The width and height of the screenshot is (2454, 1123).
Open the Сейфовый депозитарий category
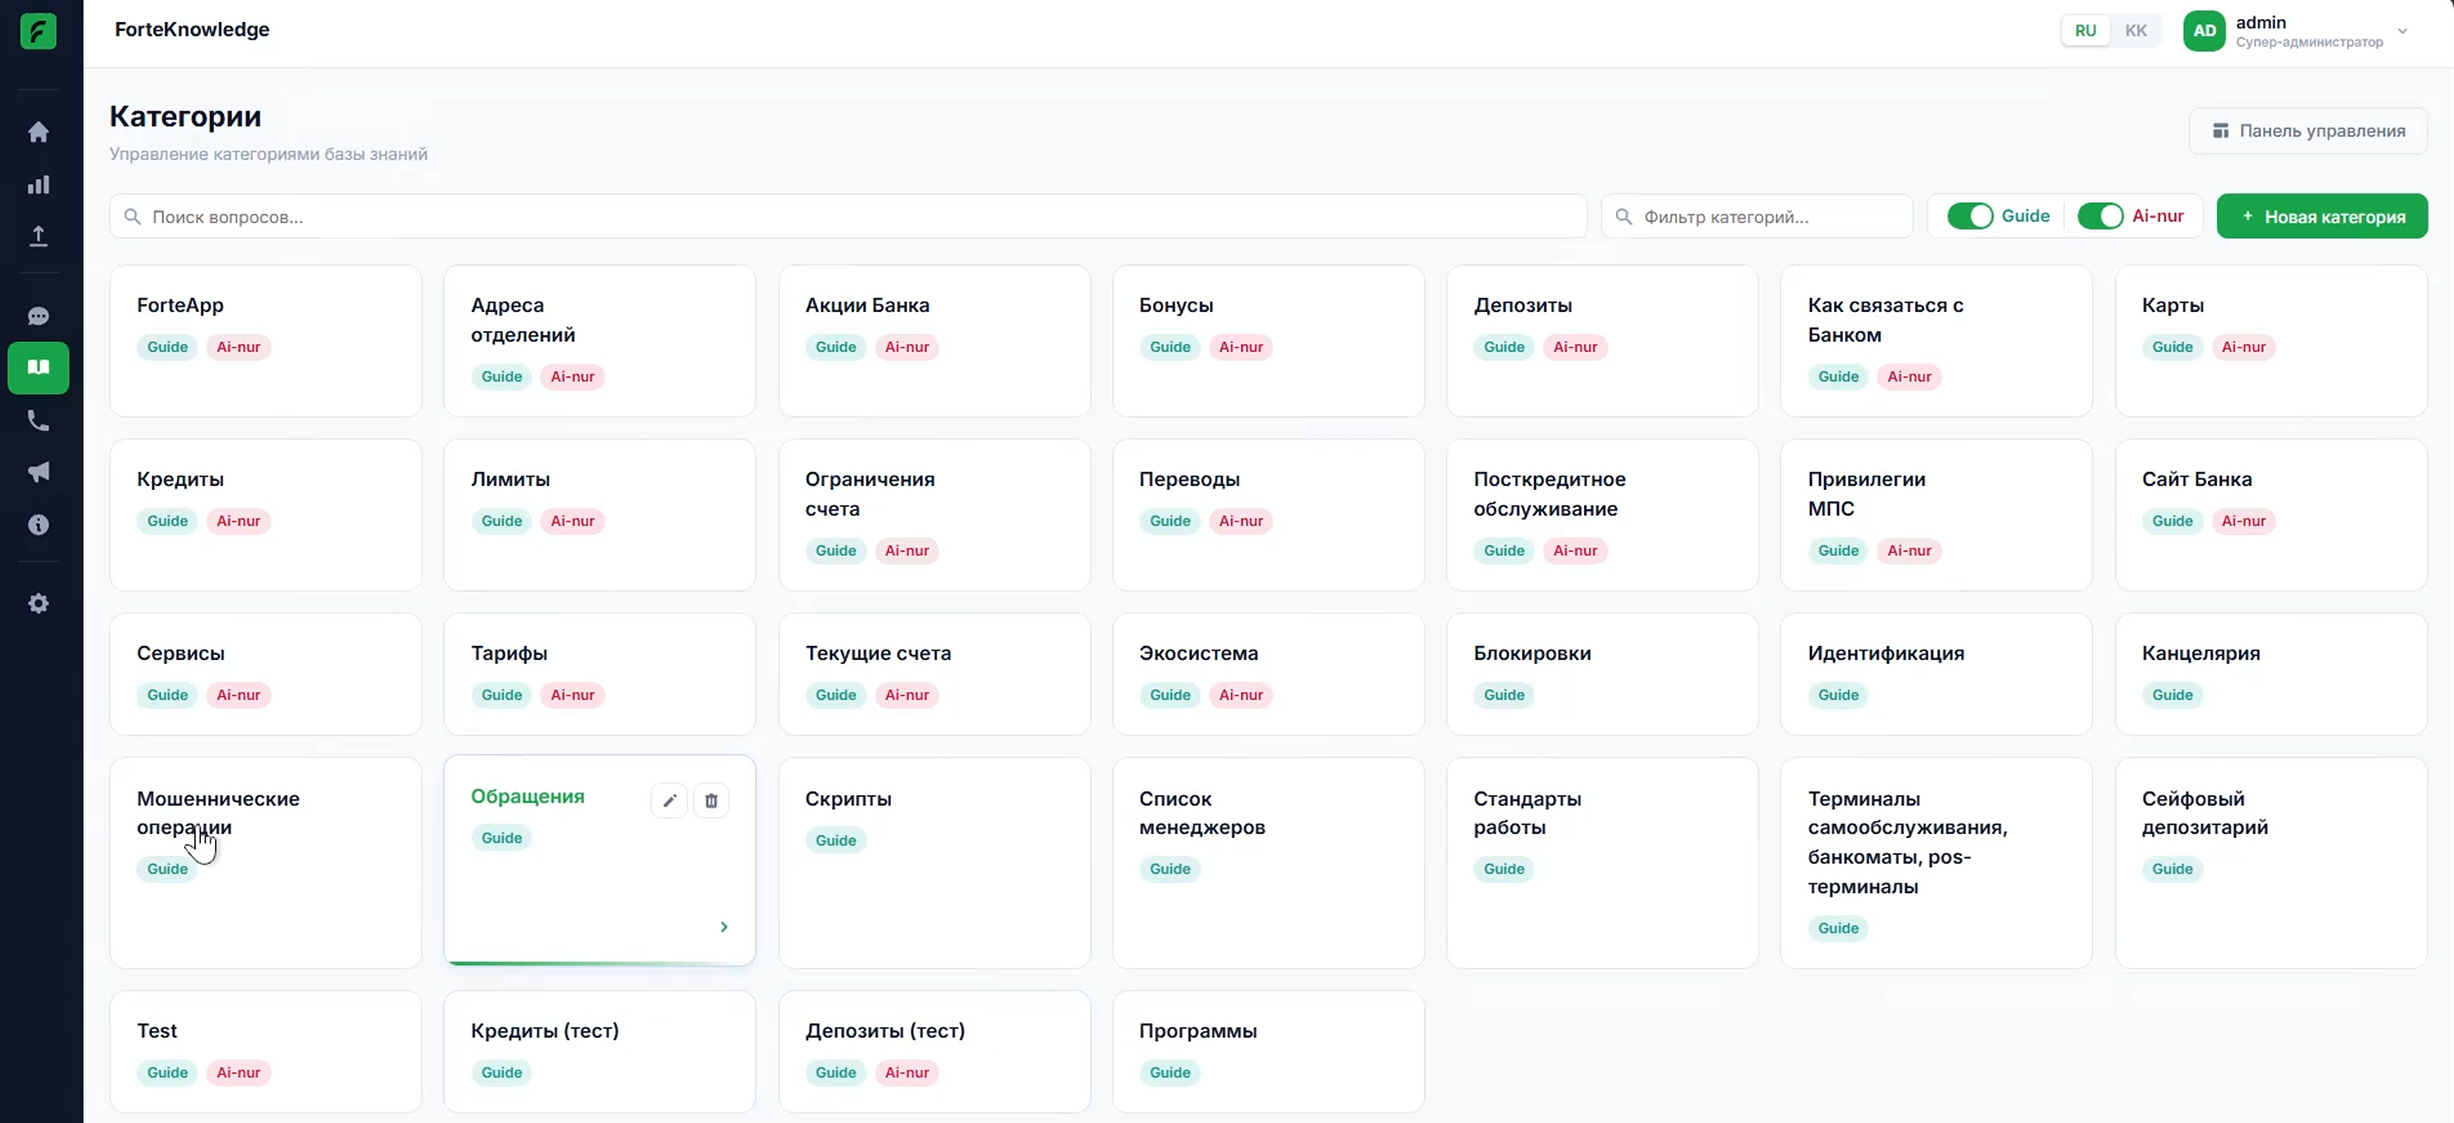point(2271,862)
